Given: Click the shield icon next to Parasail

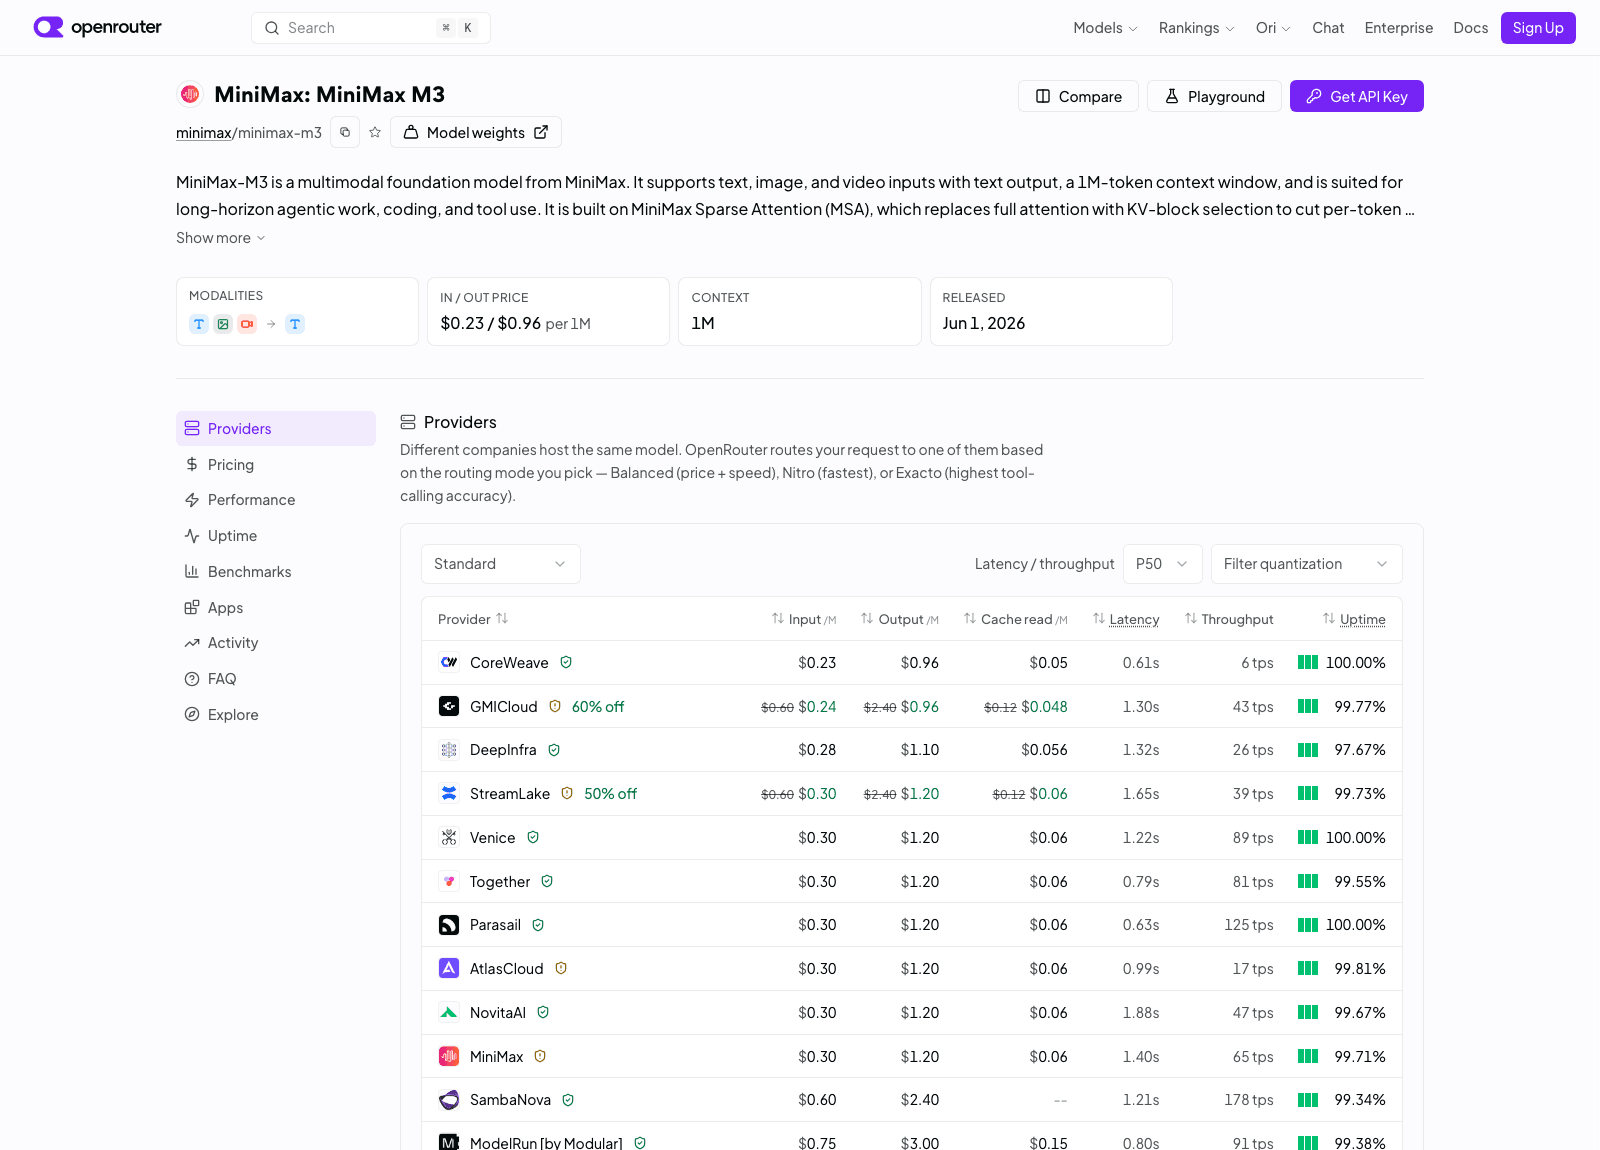Looking at the screenshot, I should (538, 925).
